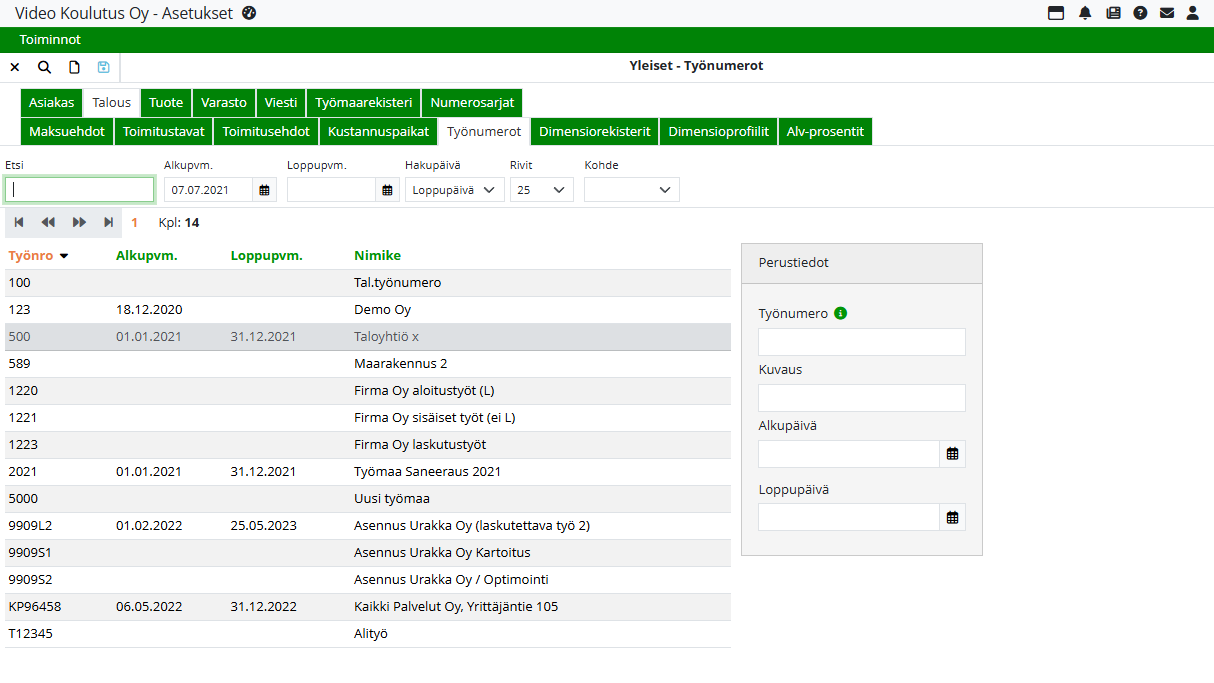Click the new document icon
Screen dimensions: 1214x683
(x=74, y=67)
